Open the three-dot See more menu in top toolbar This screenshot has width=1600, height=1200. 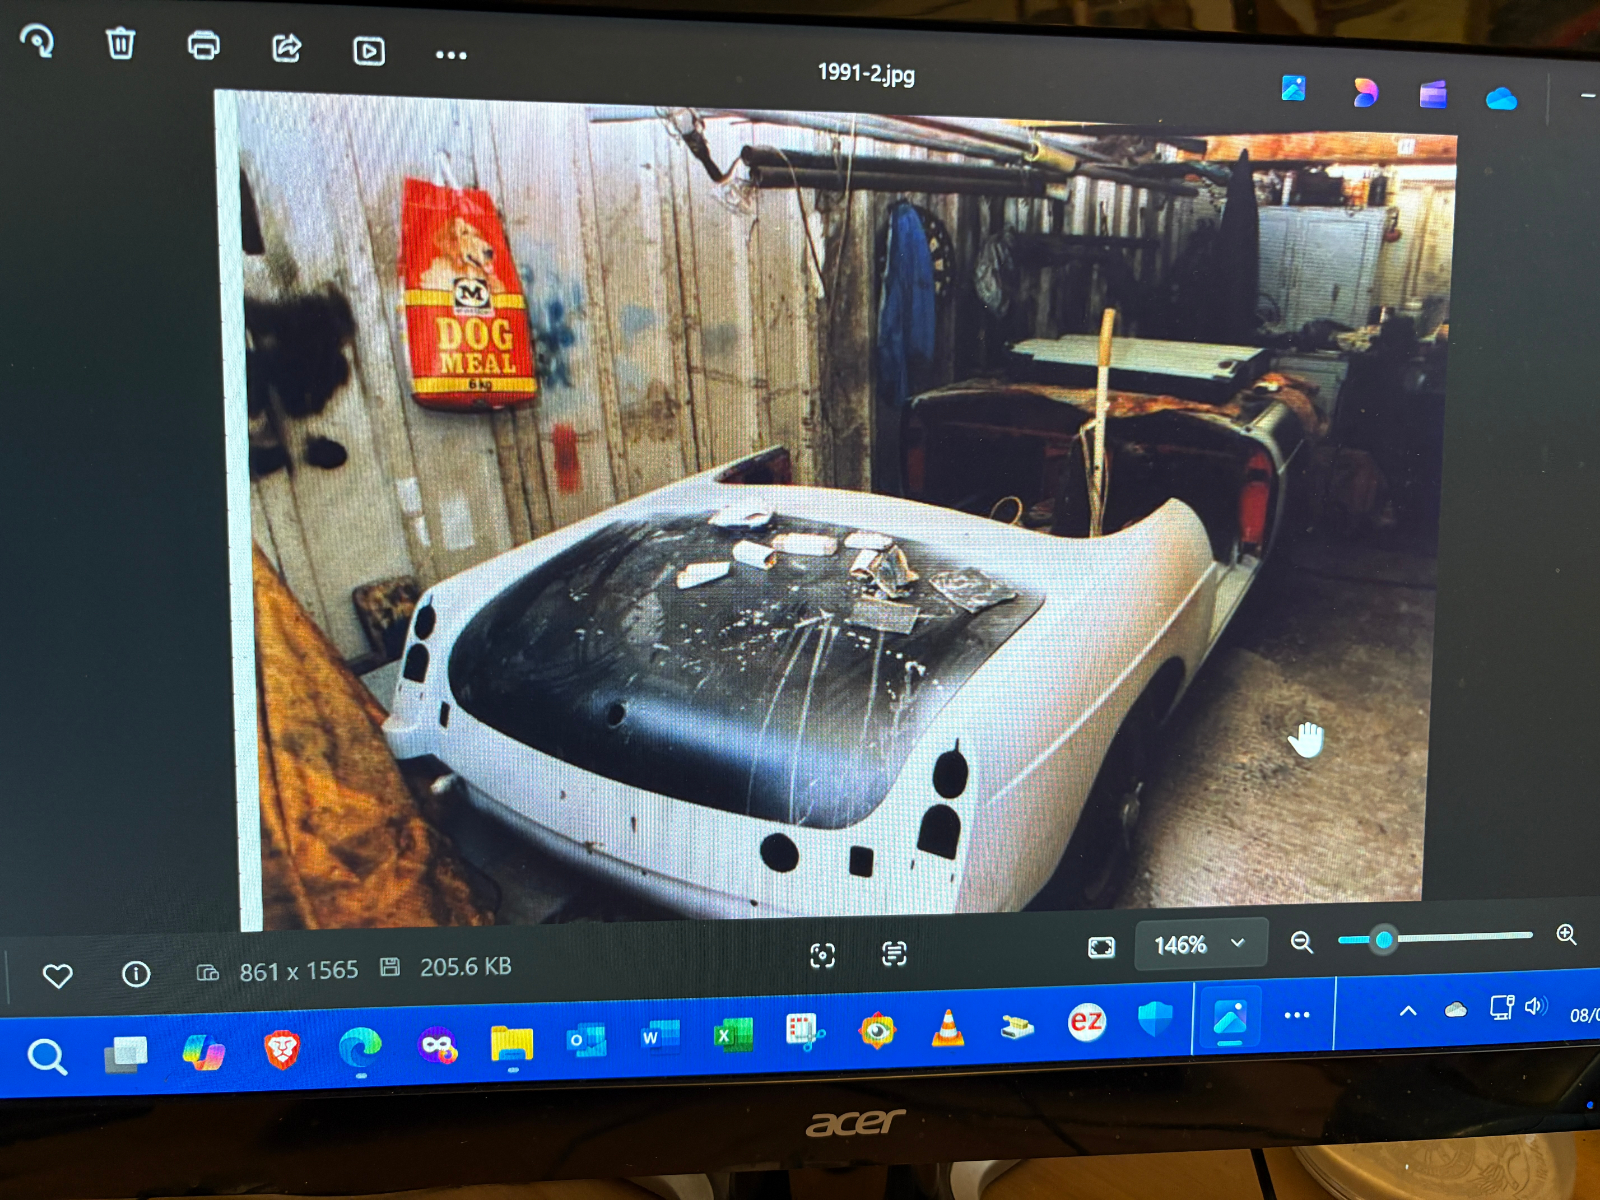pos(451,55)
